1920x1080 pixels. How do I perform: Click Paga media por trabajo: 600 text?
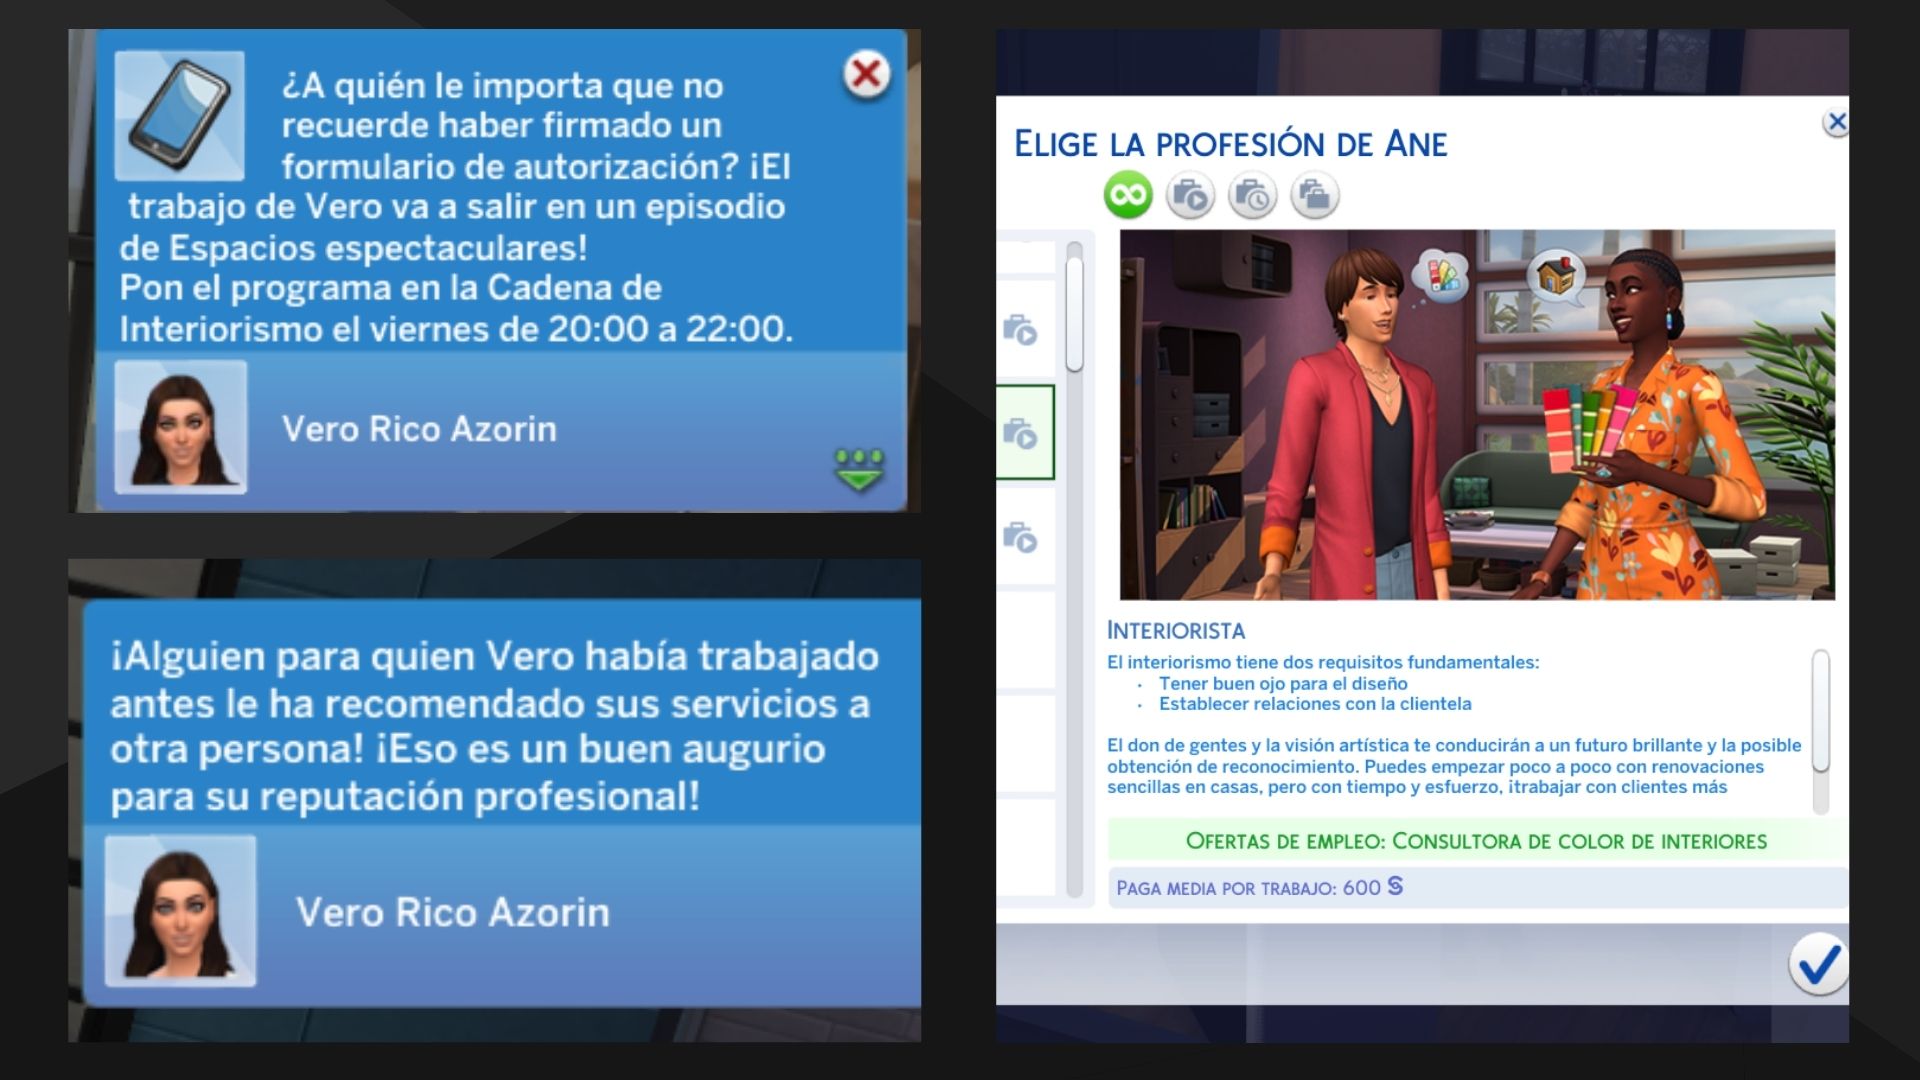(x=1259, y=888)
